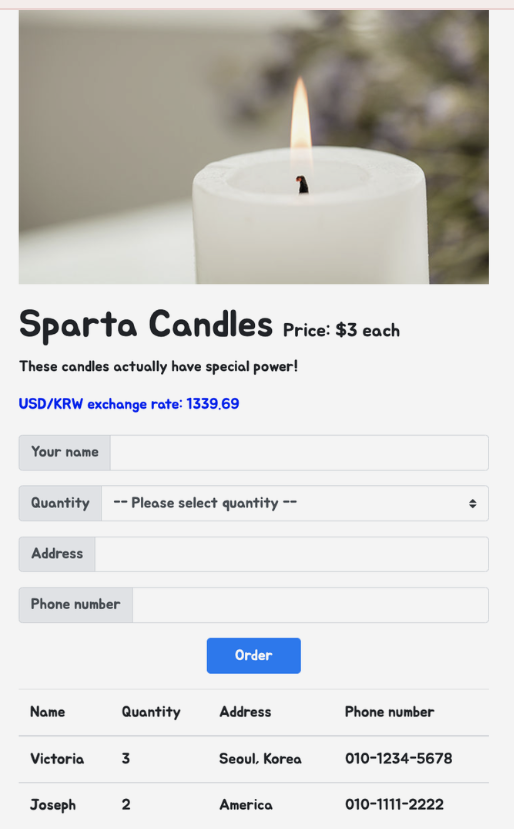
Task: Click the Phone number column header
Action: point(390,712)
